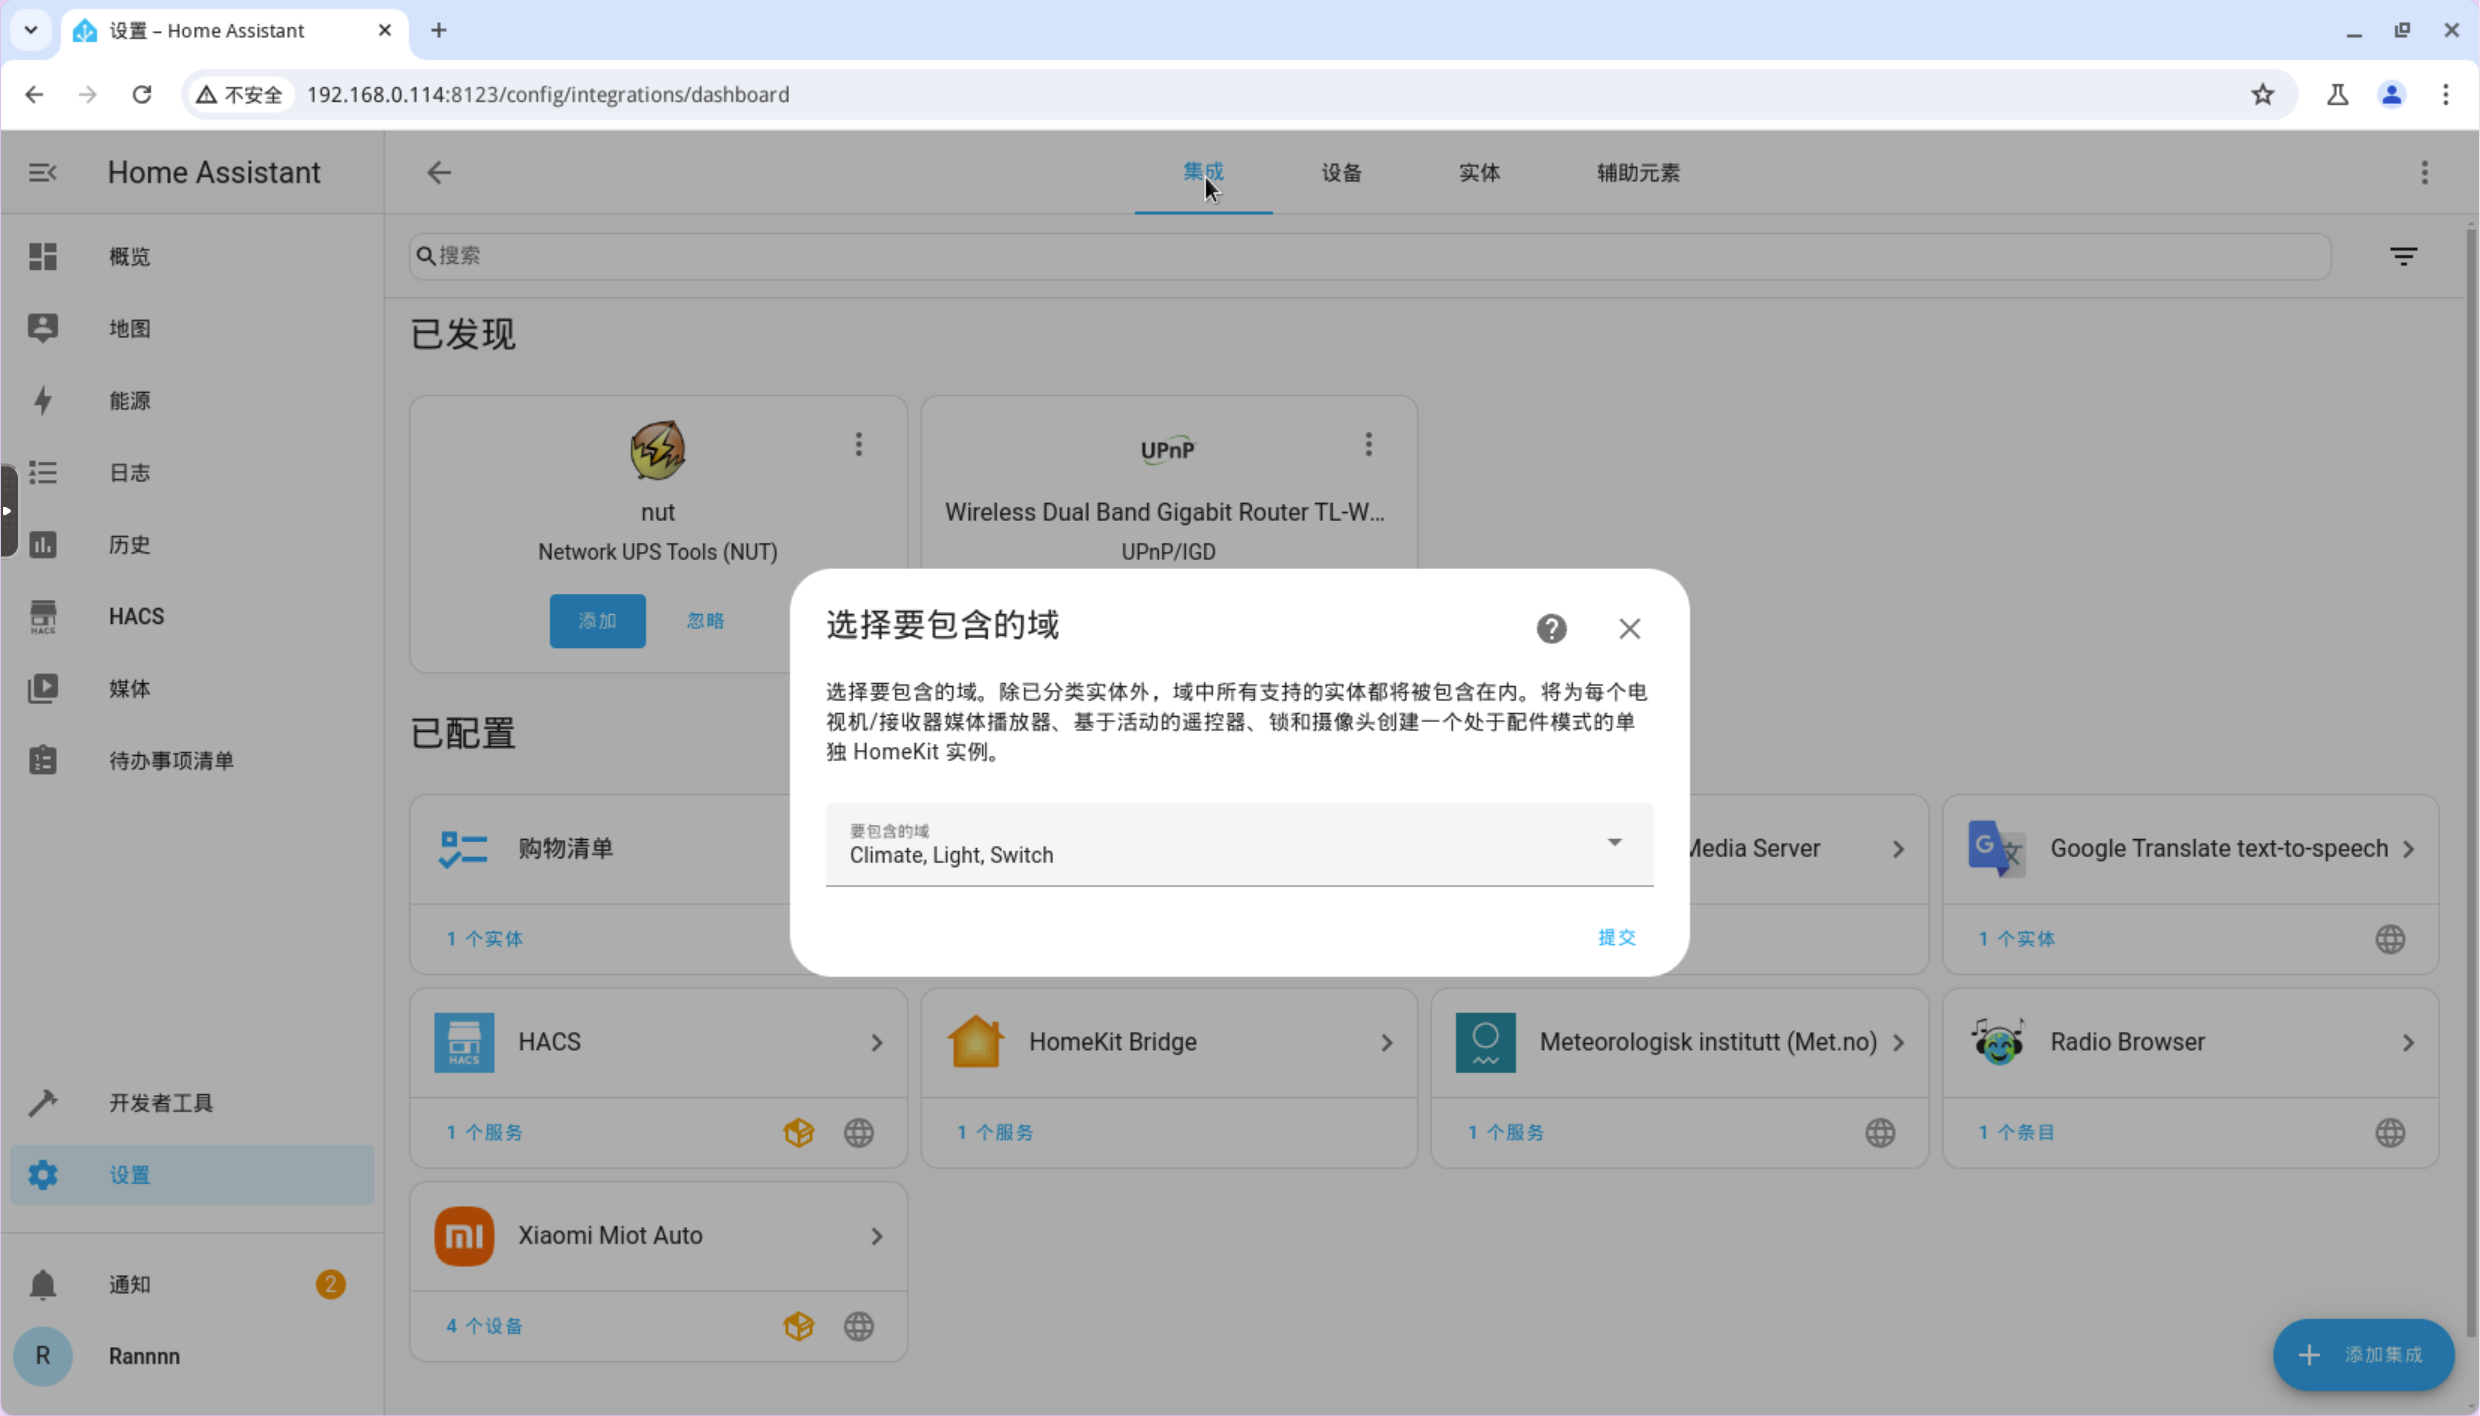
Task: Collapse the sidebar with hamburger icon
Action: point(42,172)
